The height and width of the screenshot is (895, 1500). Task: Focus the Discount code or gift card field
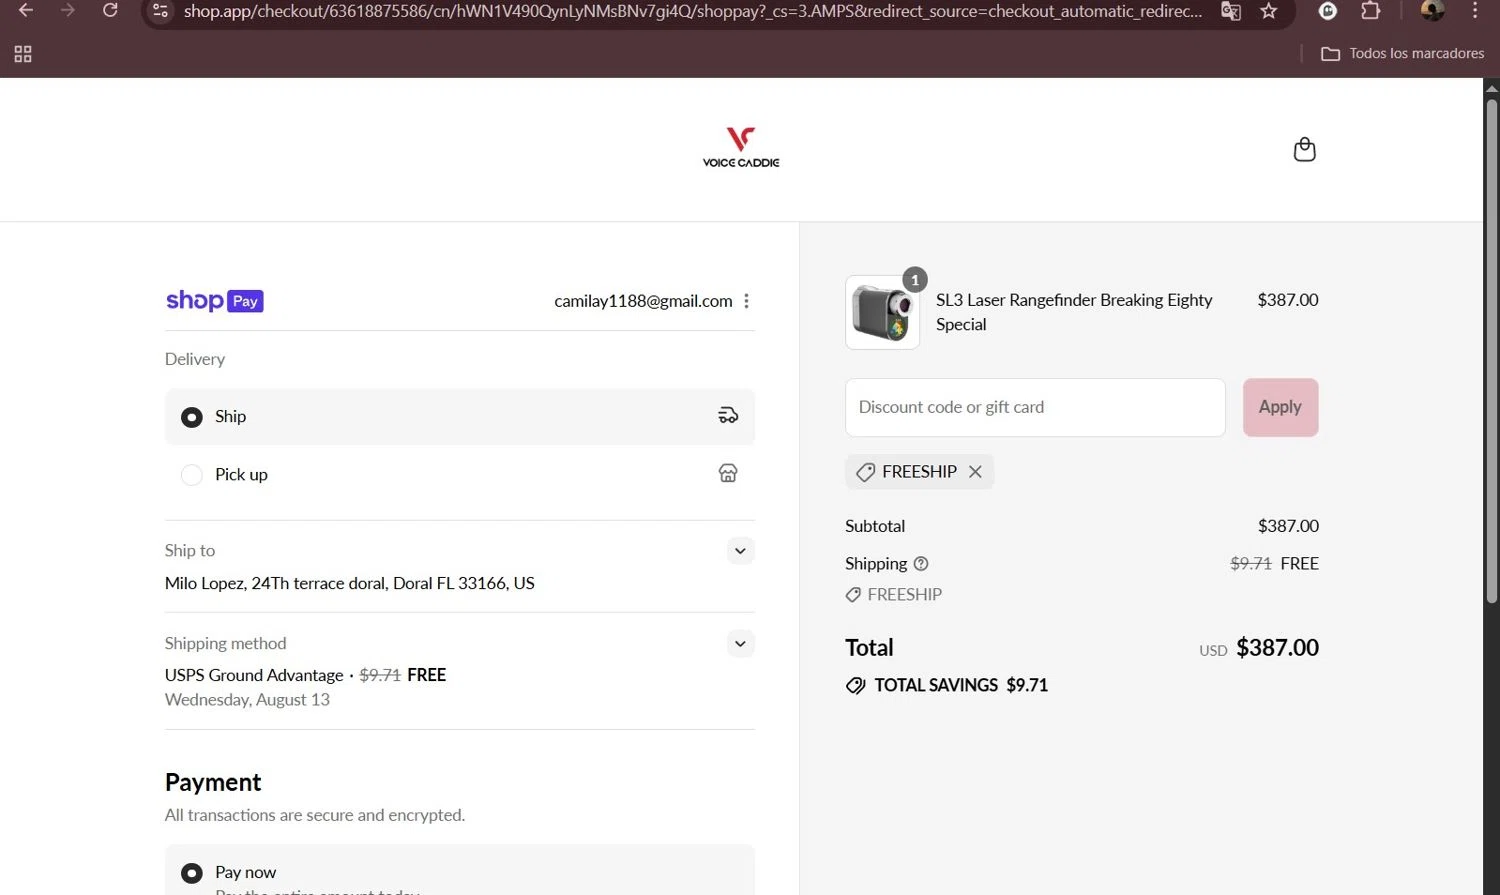point(1035,407)
